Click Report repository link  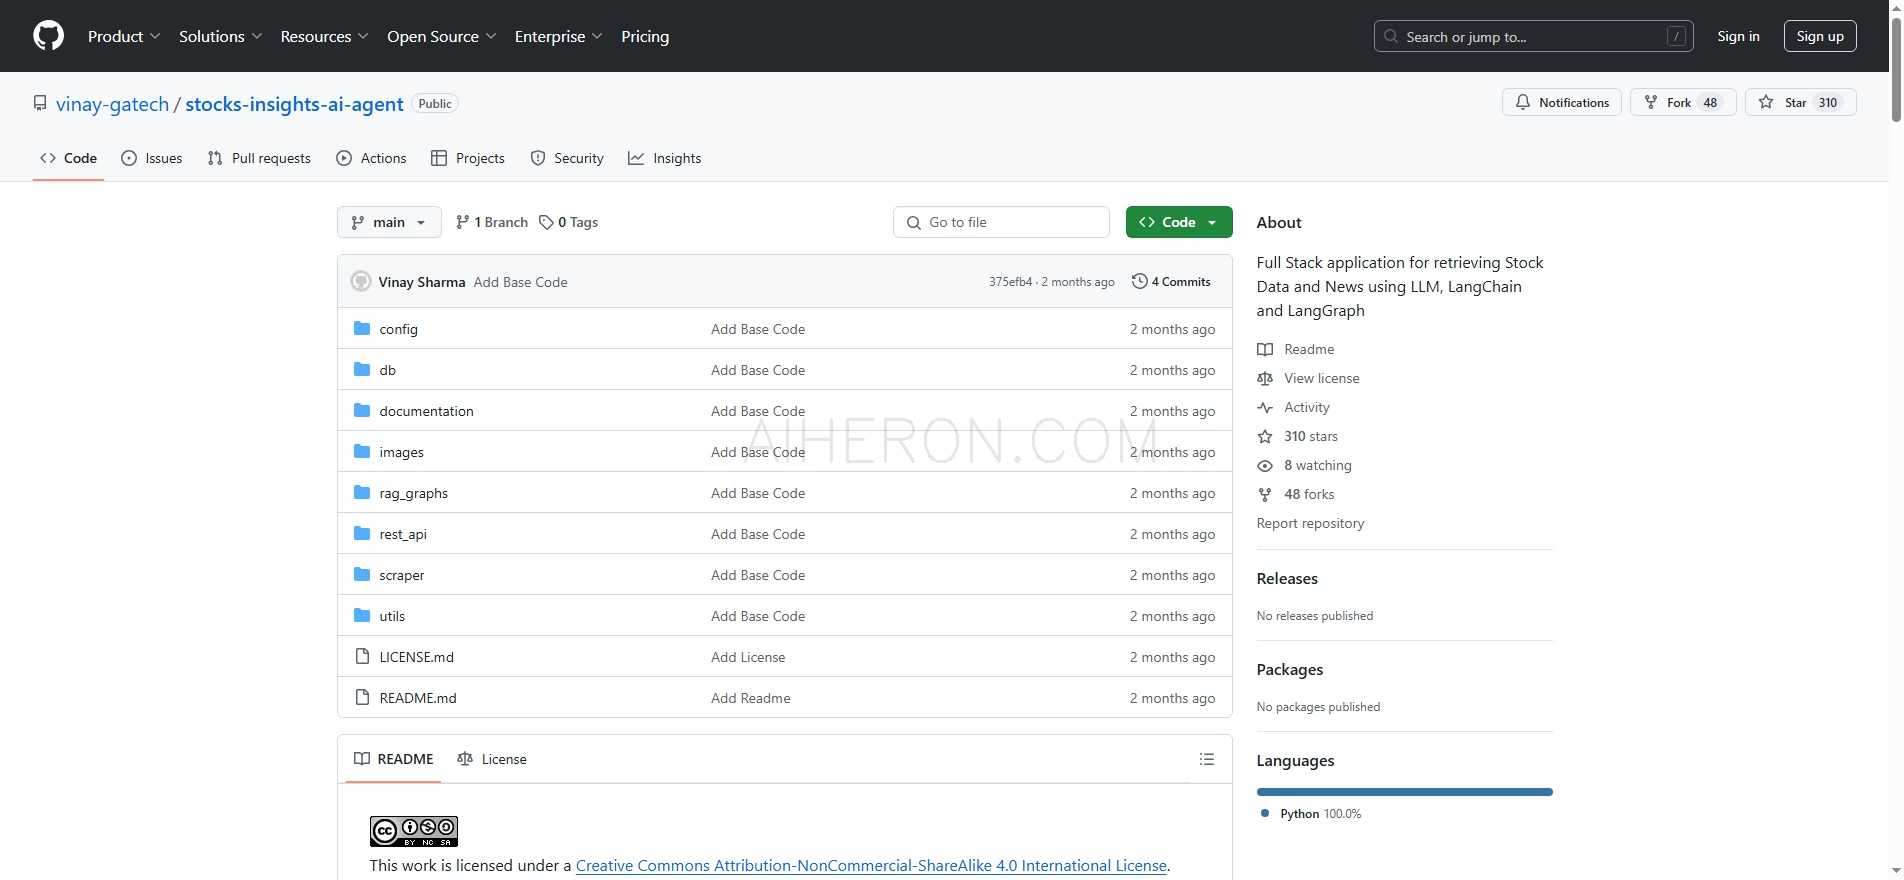coord(1310,523)
